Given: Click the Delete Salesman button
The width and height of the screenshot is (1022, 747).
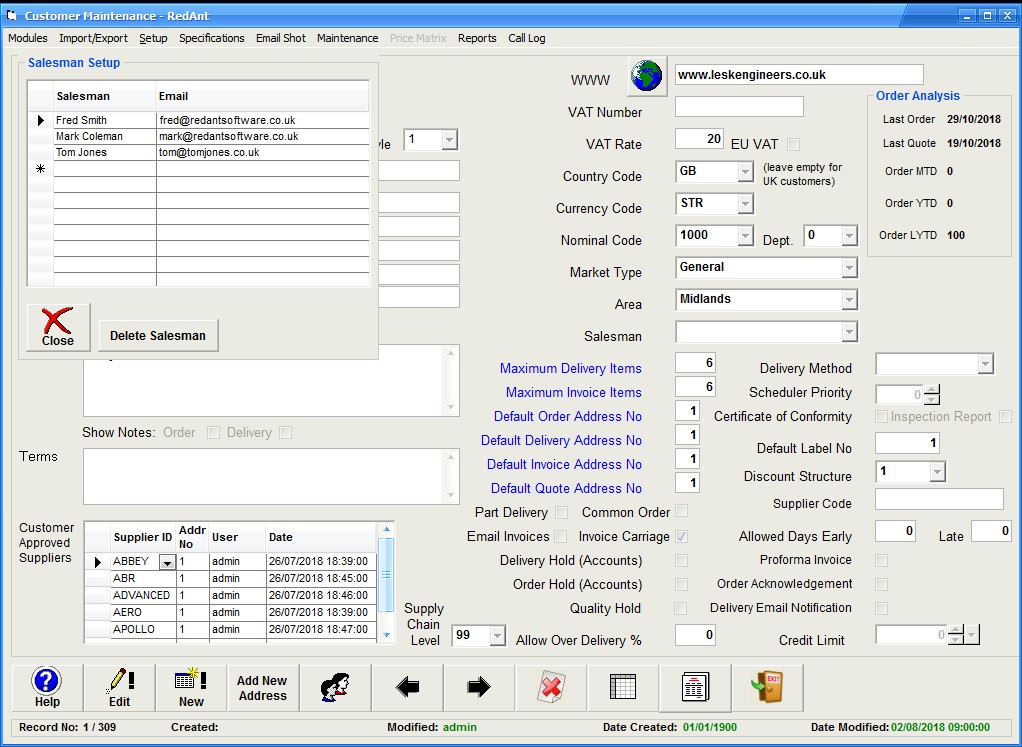Looking at the screenshot, I should [x=158, y=336].
